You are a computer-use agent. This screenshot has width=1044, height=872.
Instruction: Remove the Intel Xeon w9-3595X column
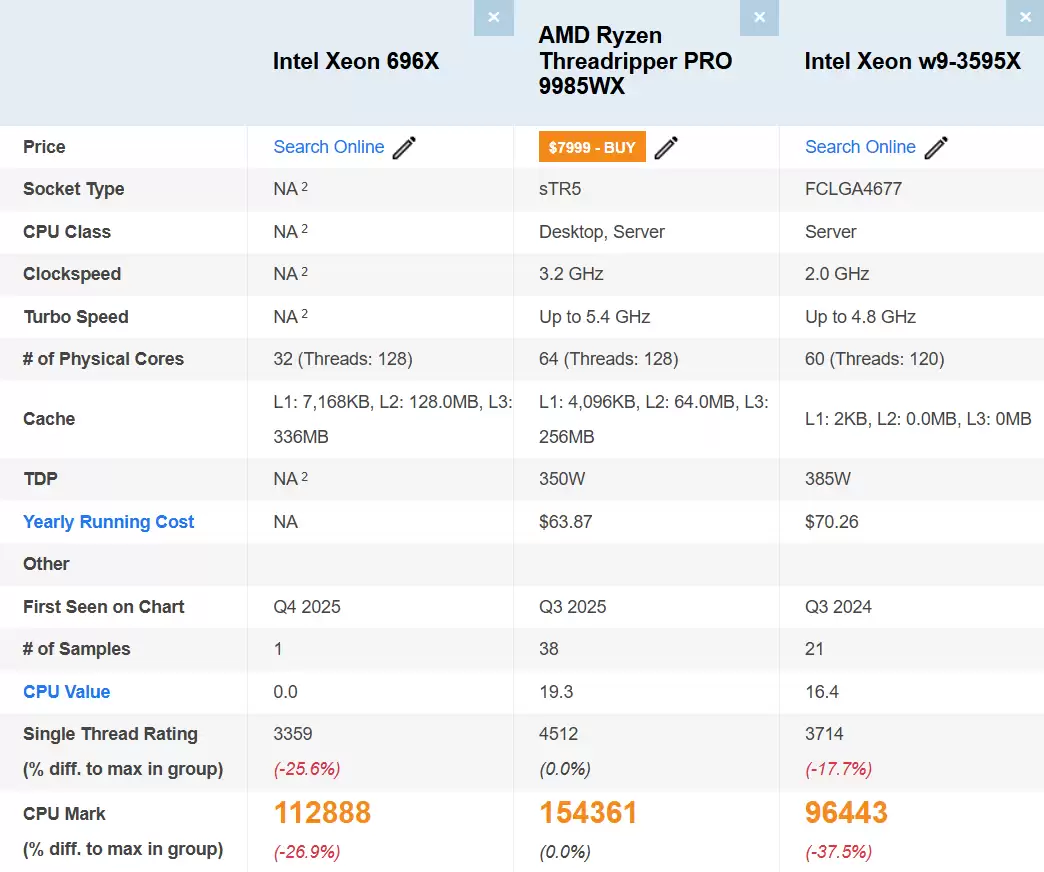(x=1024, y=17)
